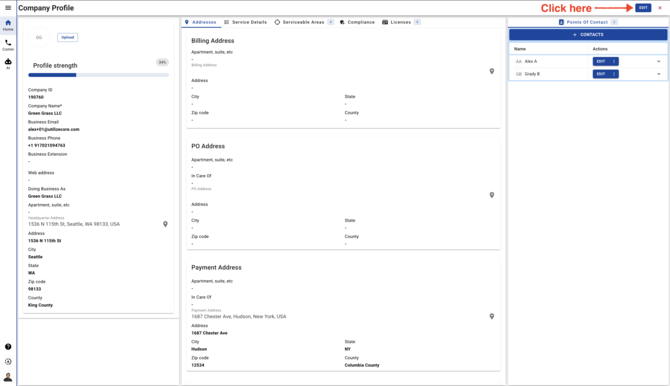
Task: Open the help question mark icon
Action: click(x=8, y=347)
